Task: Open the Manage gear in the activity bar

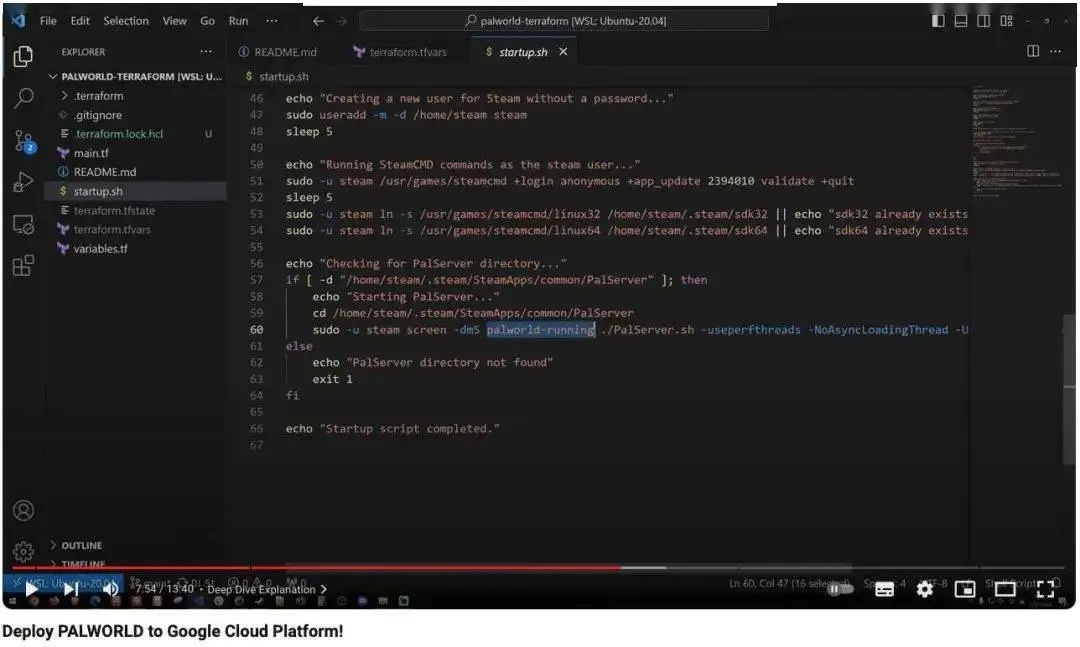Action: click(23, 551)
